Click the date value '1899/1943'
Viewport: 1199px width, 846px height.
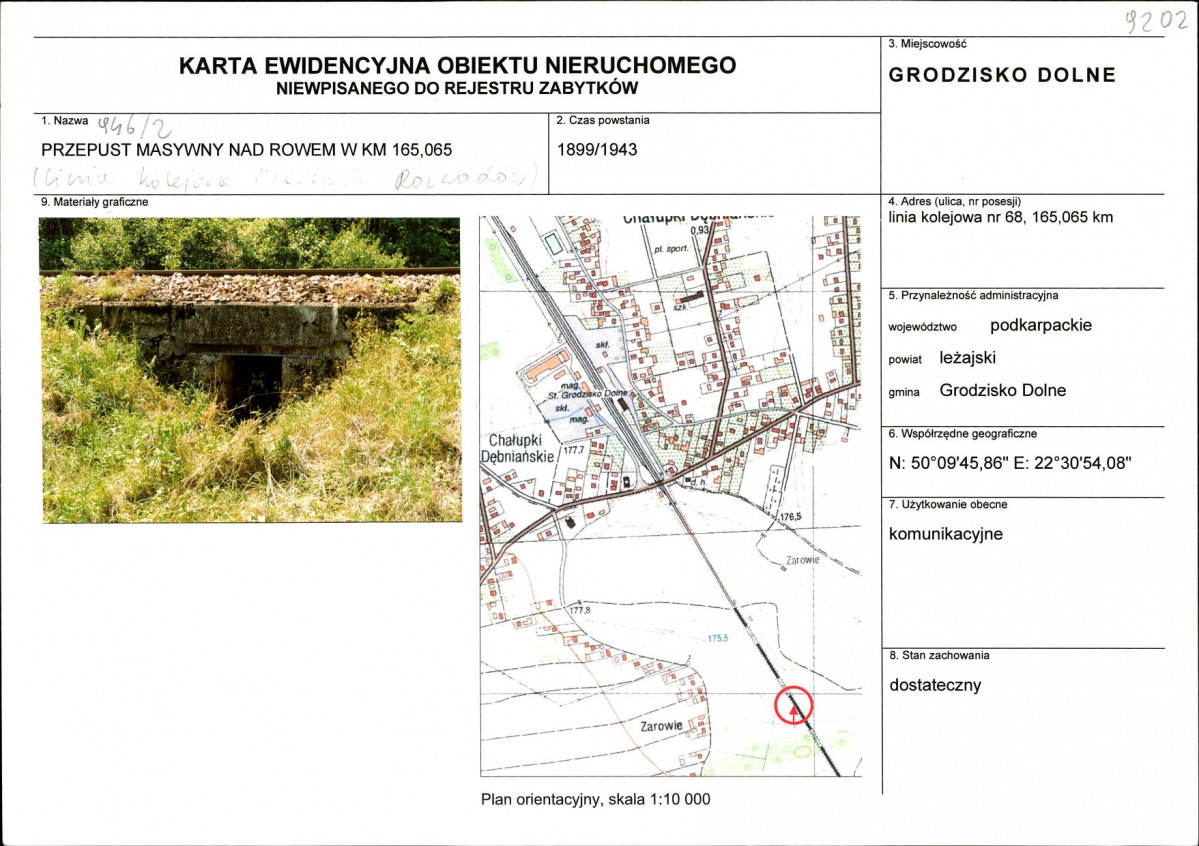(596, 150)
